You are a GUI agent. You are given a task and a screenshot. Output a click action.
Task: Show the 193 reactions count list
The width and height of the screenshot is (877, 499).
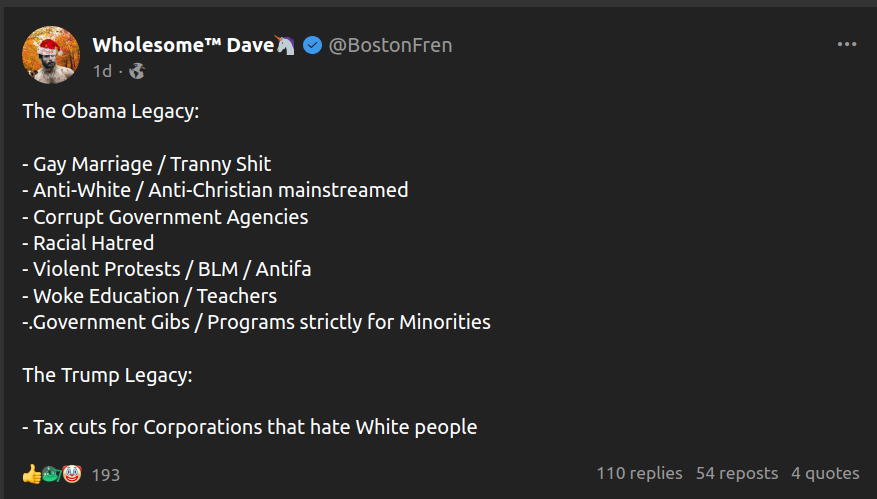(x=105, y=475)
